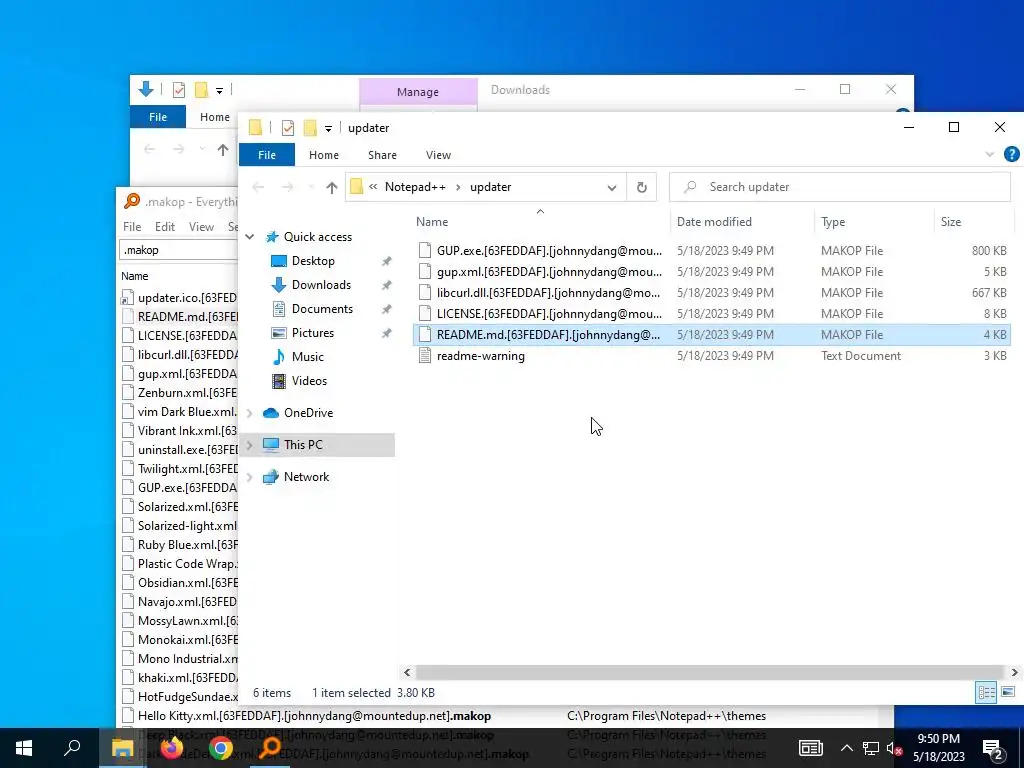Image resolution: width=1024 pixels, height=768 pixels.
Task: Select Network in the navigation pane
Action: (x=306, y=477)
